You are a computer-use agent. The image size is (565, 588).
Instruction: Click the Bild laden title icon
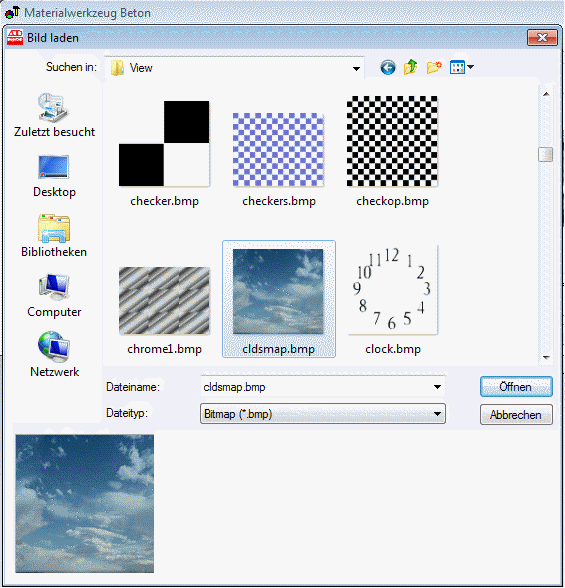pos(15,38)
